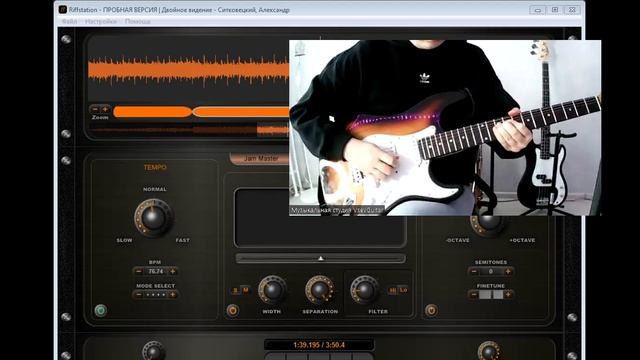Click the Filter knob

(x=364, y=290)
